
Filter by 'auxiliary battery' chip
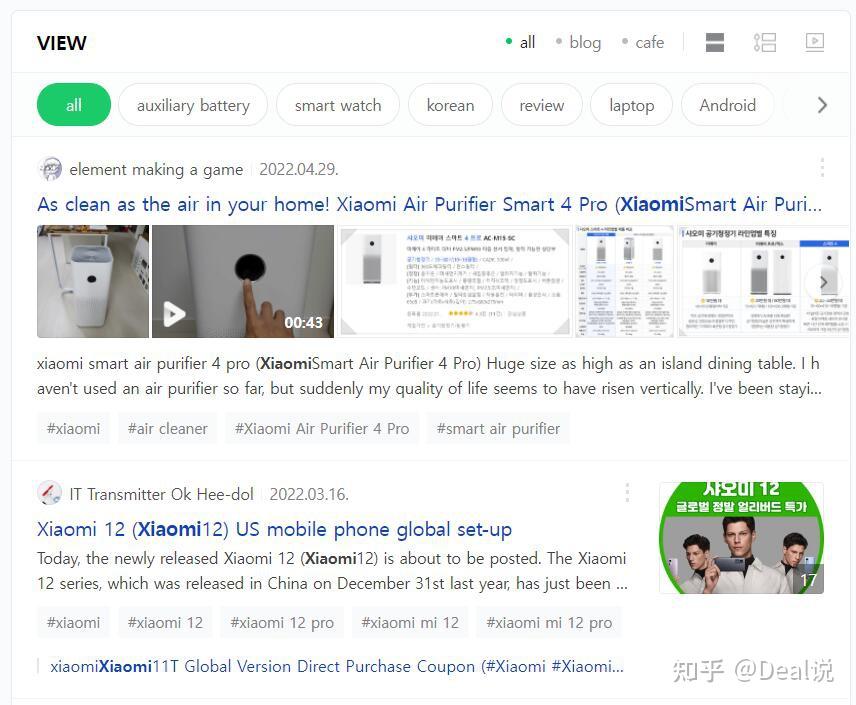pyautogui.click(x=193, y=105)
